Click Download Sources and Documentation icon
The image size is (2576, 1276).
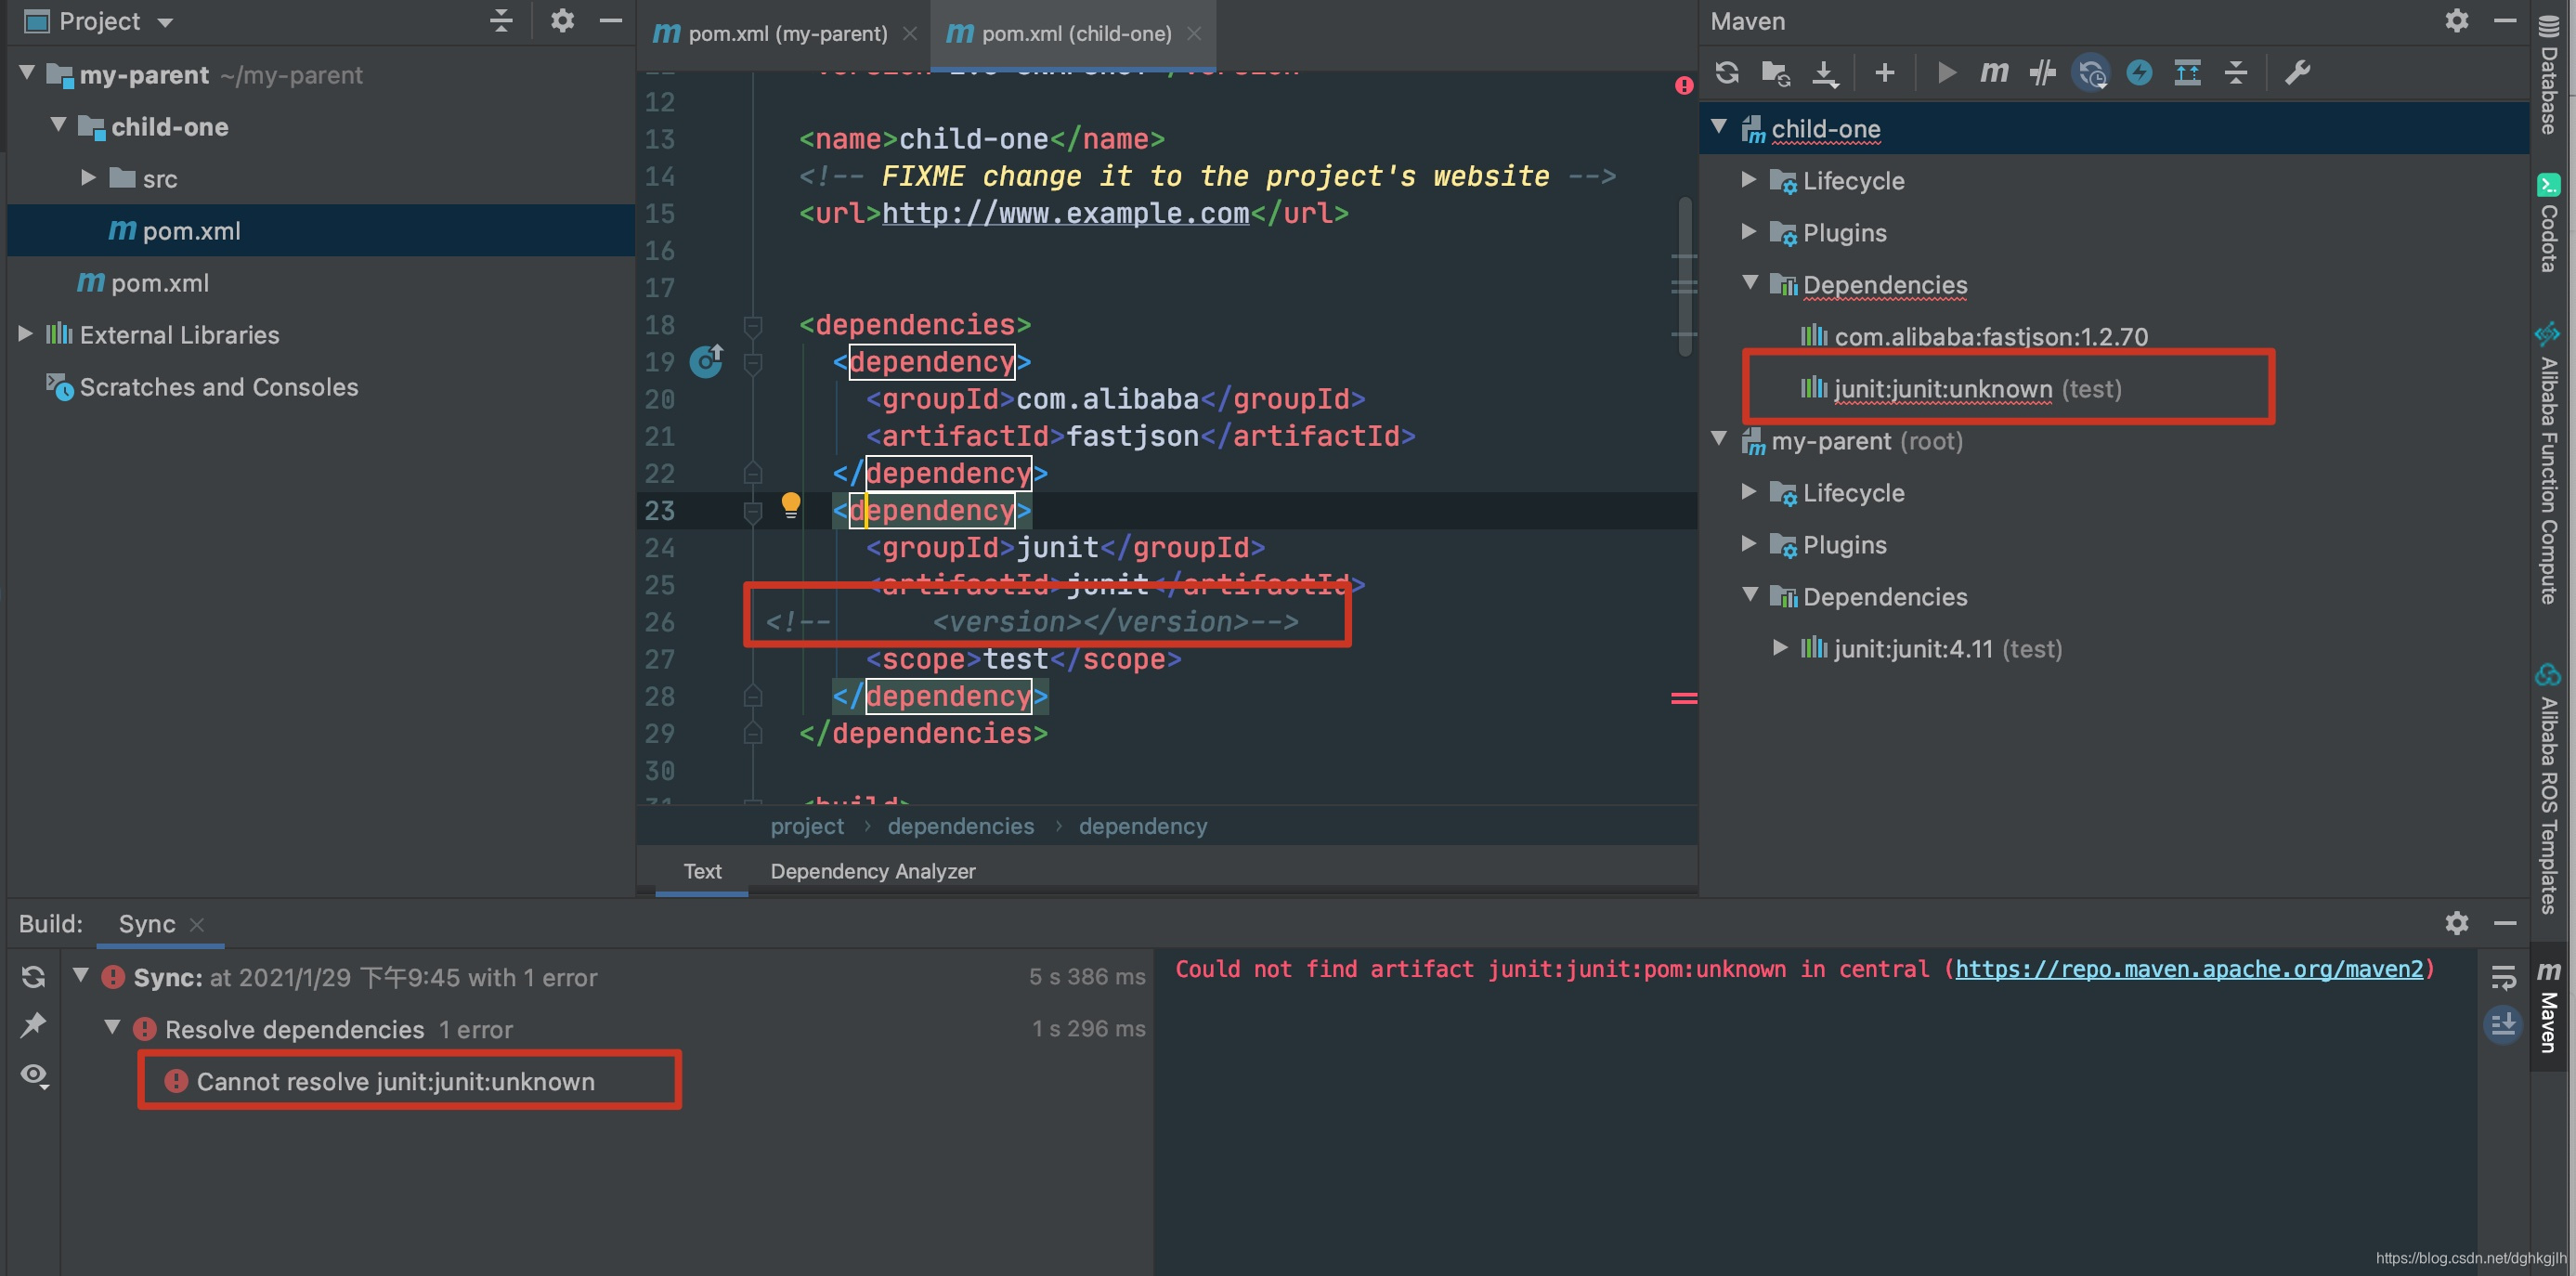(x=1825, y=72)
